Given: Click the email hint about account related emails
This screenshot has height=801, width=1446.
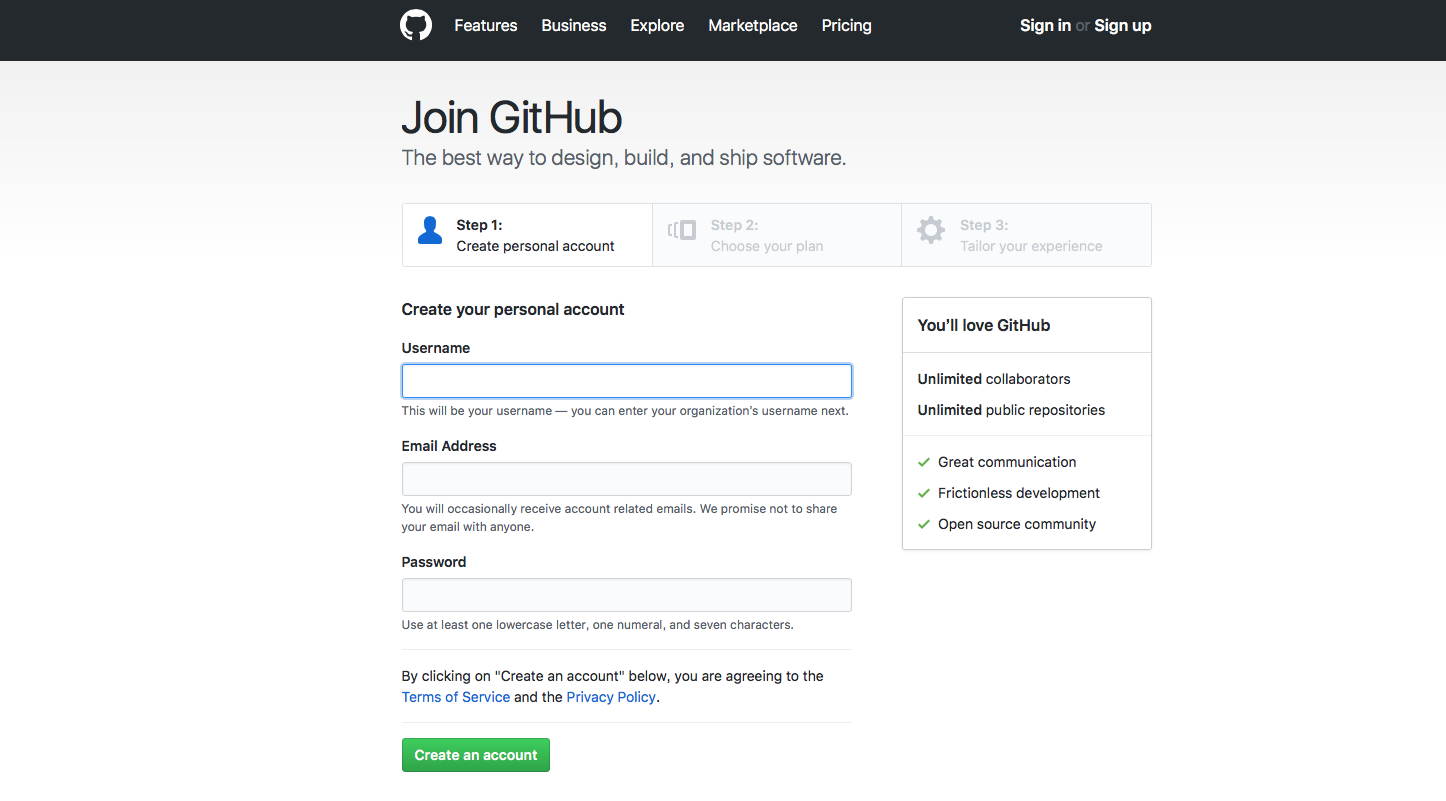Looking at the screenshot, I should tap(620, 518).
